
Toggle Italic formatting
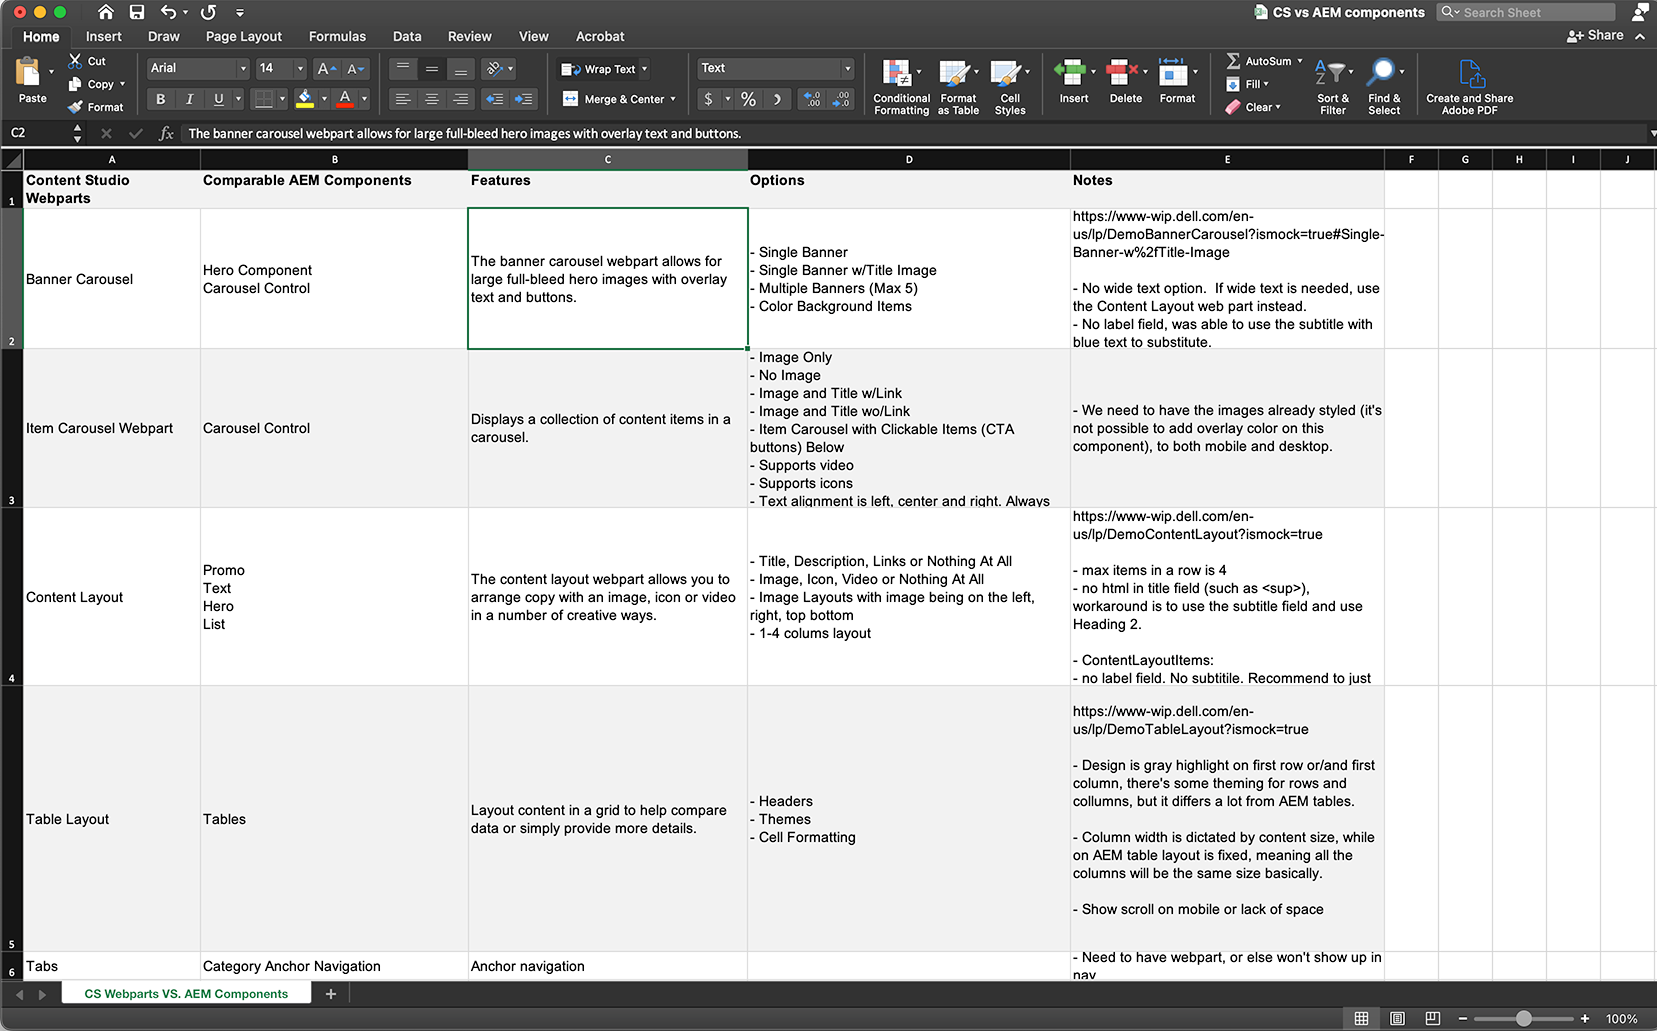[x=189, y=99]
